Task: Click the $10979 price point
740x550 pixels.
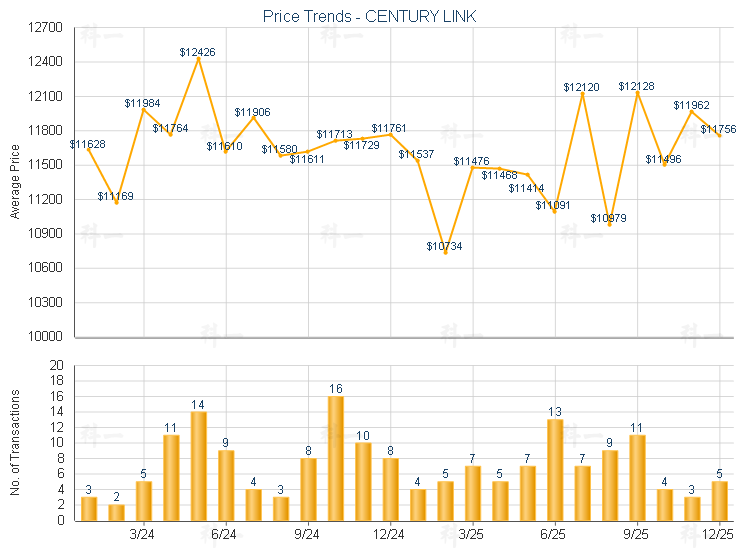Action: [609, 225]
